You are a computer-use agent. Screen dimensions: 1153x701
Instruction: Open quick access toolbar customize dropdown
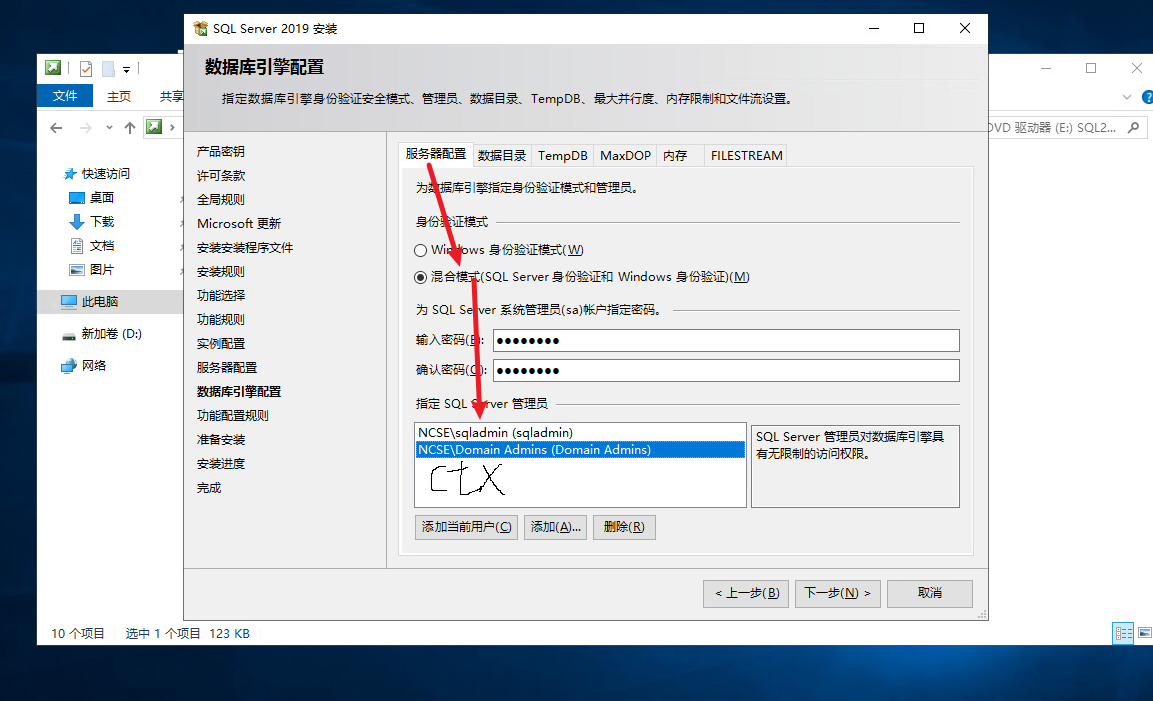point(127,70)
